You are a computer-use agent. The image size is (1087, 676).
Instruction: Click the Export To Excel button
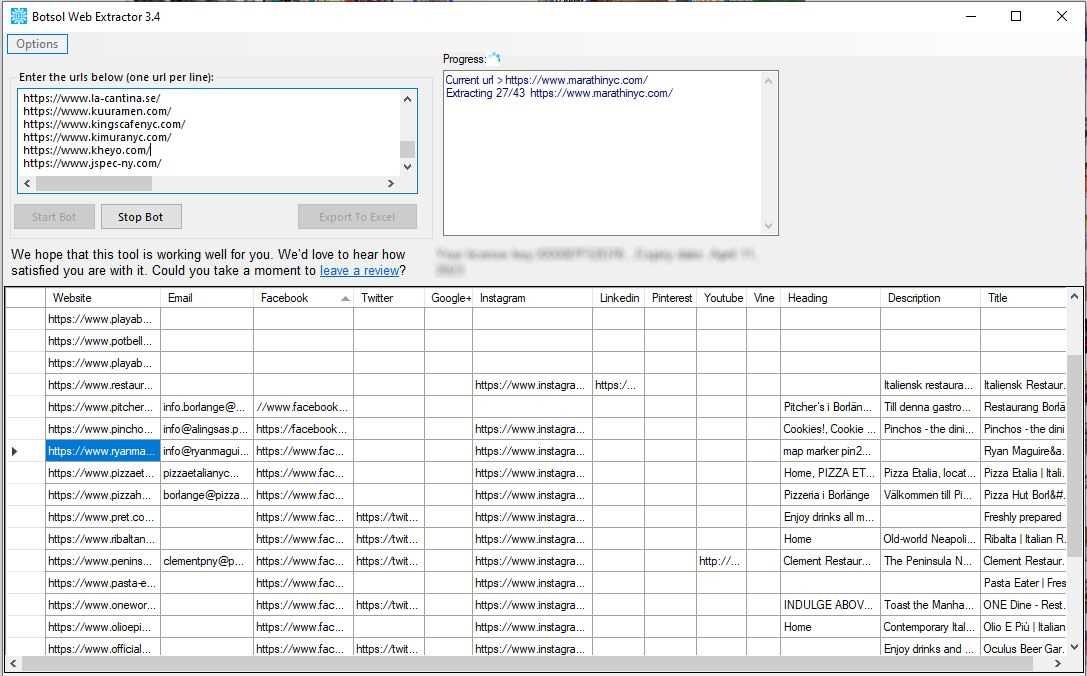(x=357, y=217)
